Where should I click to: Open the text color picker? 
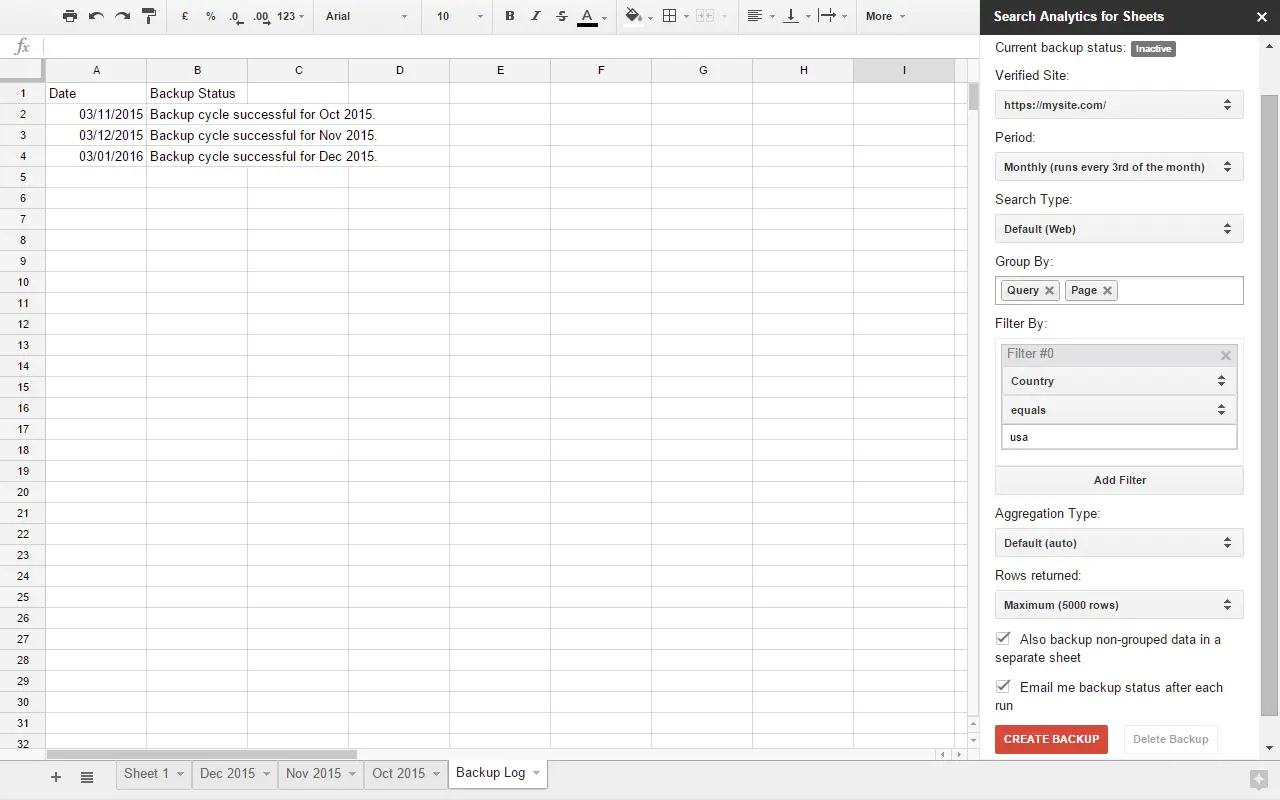(592, 16)
